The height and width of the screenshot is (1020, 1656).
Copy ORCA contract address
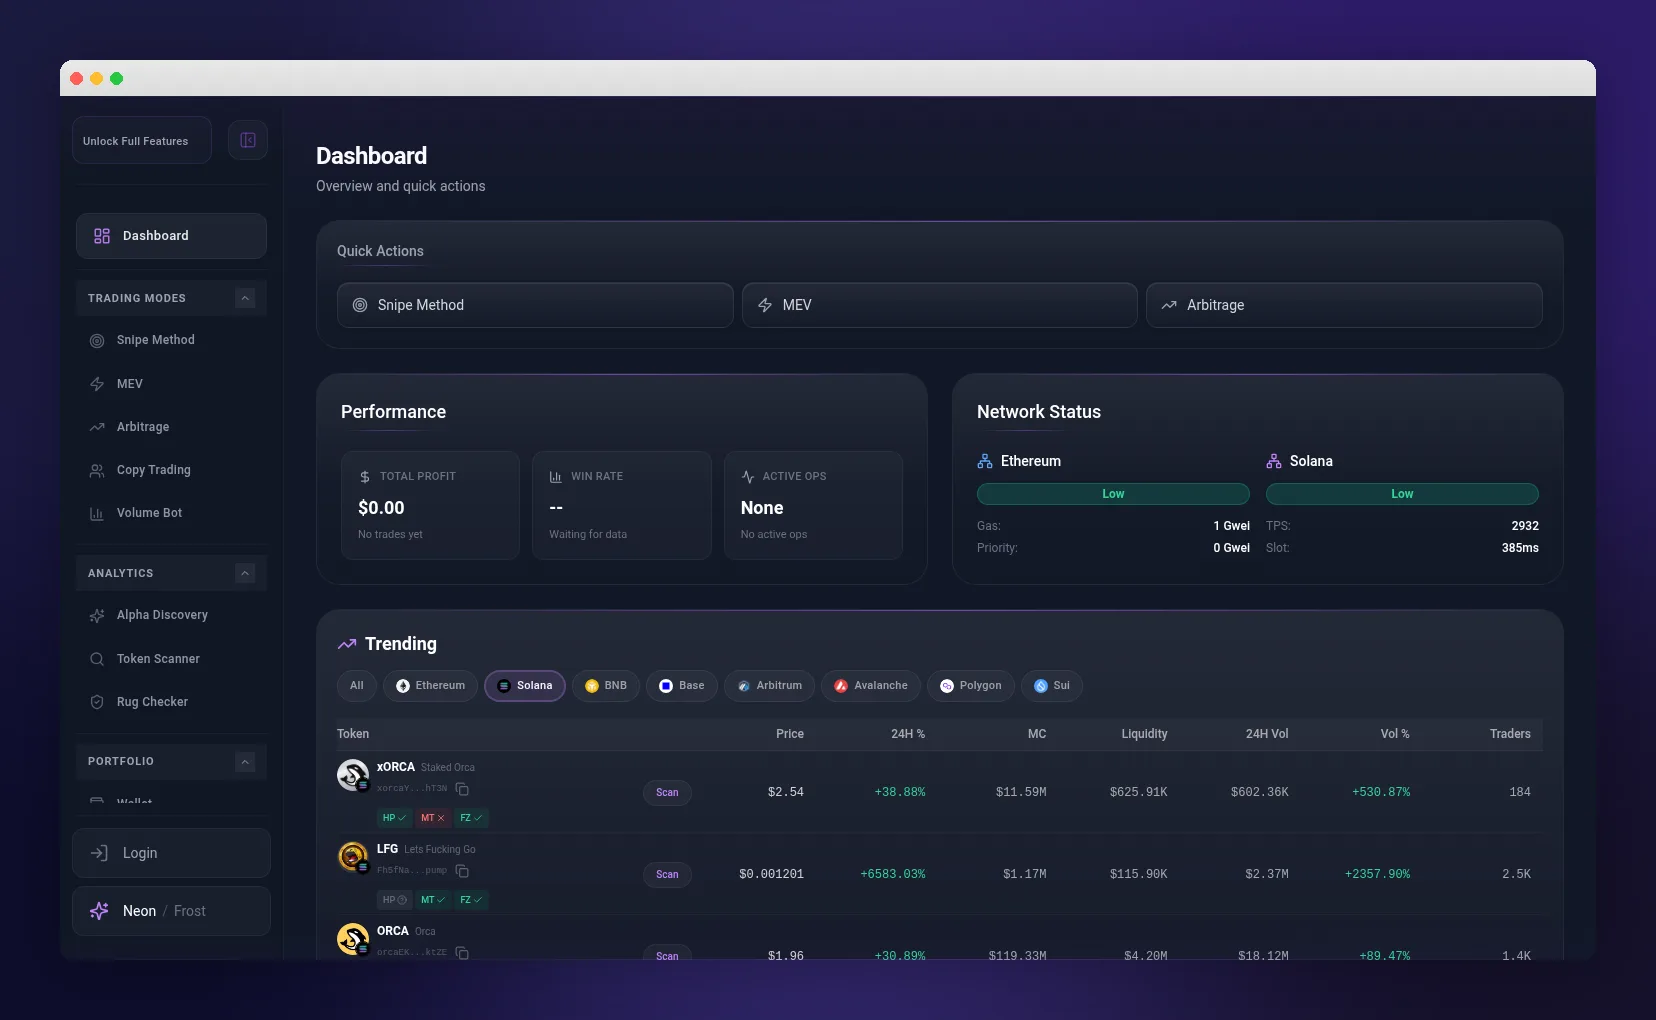462,953
